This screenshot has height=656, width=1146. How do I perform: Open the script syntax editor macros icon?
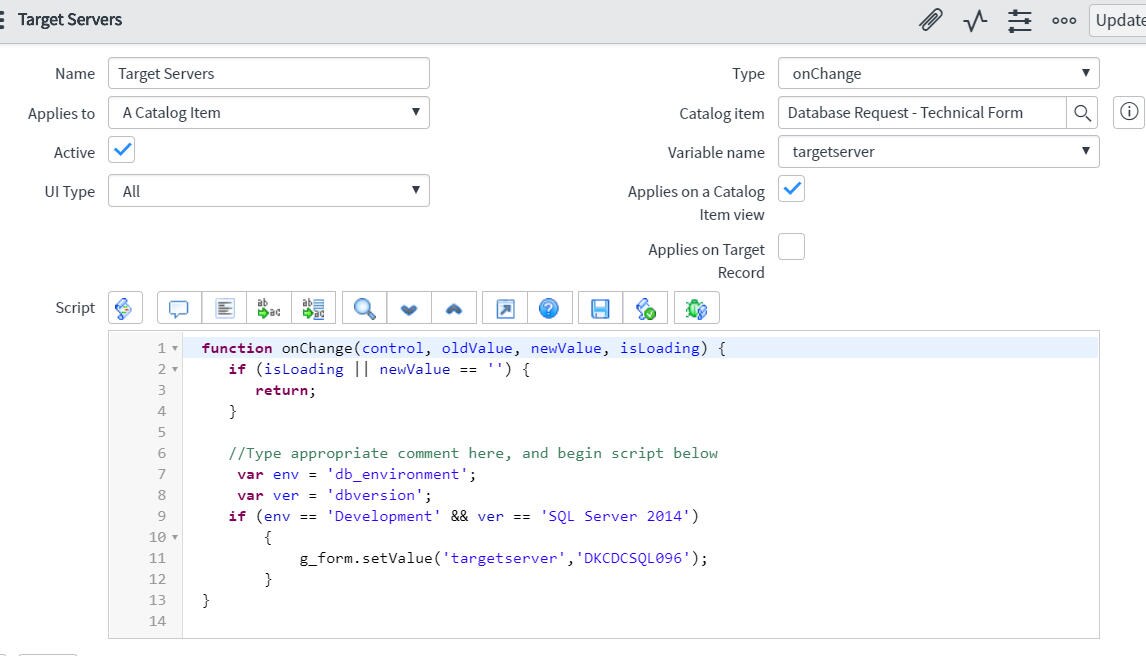[125, 307]
